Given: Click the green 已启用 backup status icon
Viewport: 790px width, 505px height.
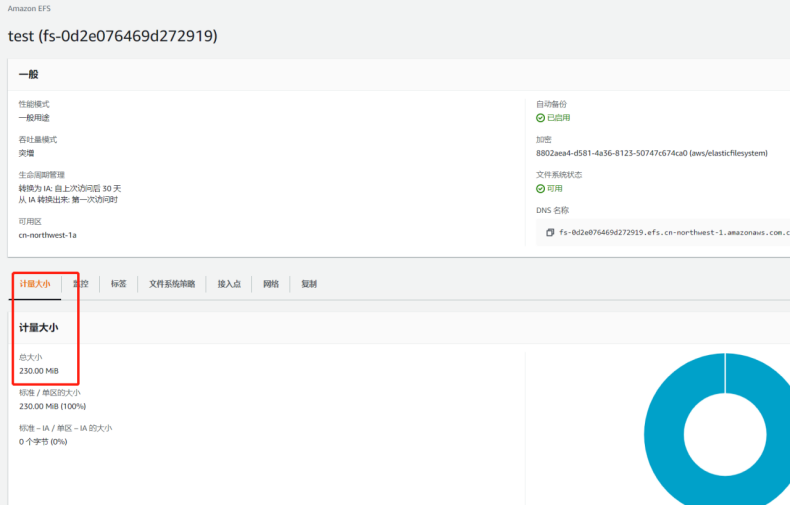Looking at the screenshot, I should [x=541, y=118].
